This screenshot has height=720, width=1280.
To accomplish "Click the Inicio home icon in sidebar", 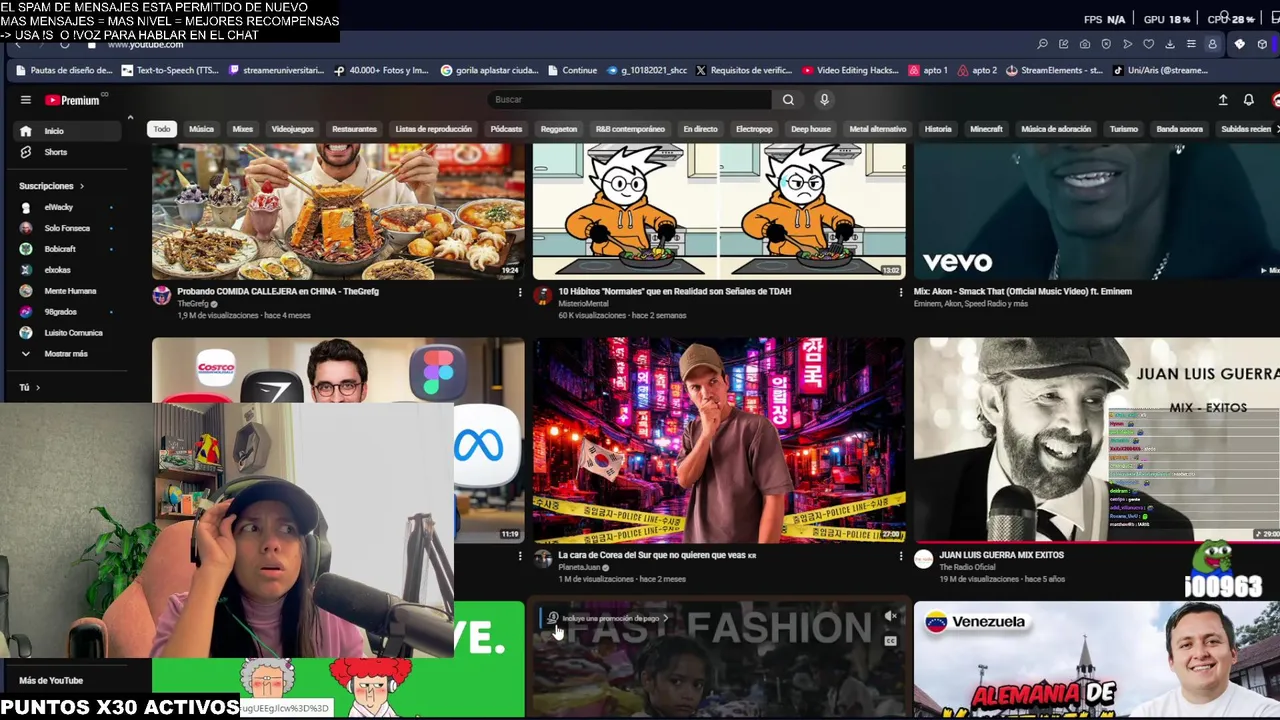I will click(26, 131).
